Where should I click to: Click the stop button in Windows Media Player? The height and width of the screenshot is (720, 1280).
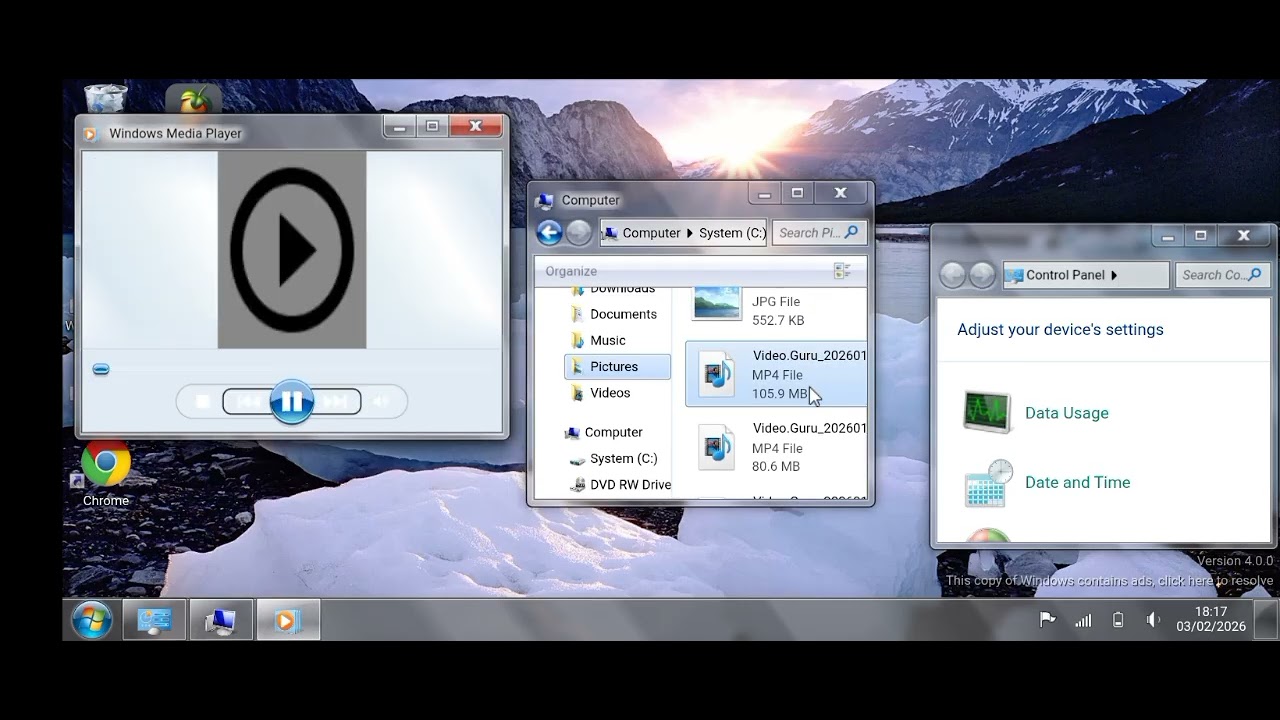tap(202, 401)
